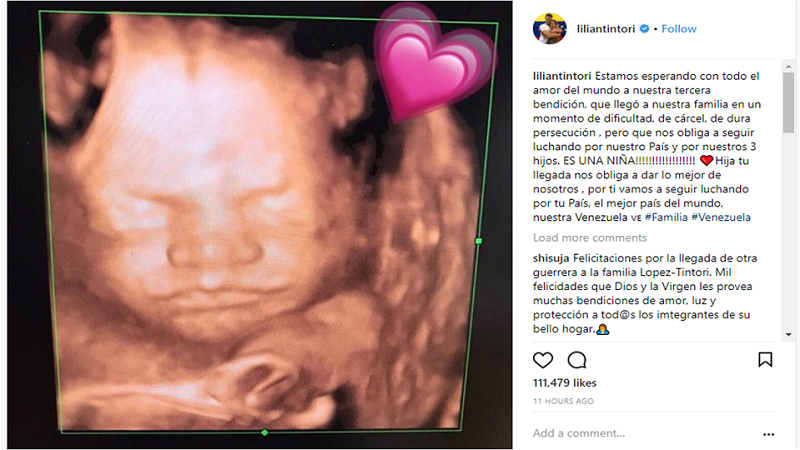The width and height of the screenshot is (800, 450).
Task: Open the #Venezuela hashtag link
Action: pyautogui.click(x=720, y=217)
